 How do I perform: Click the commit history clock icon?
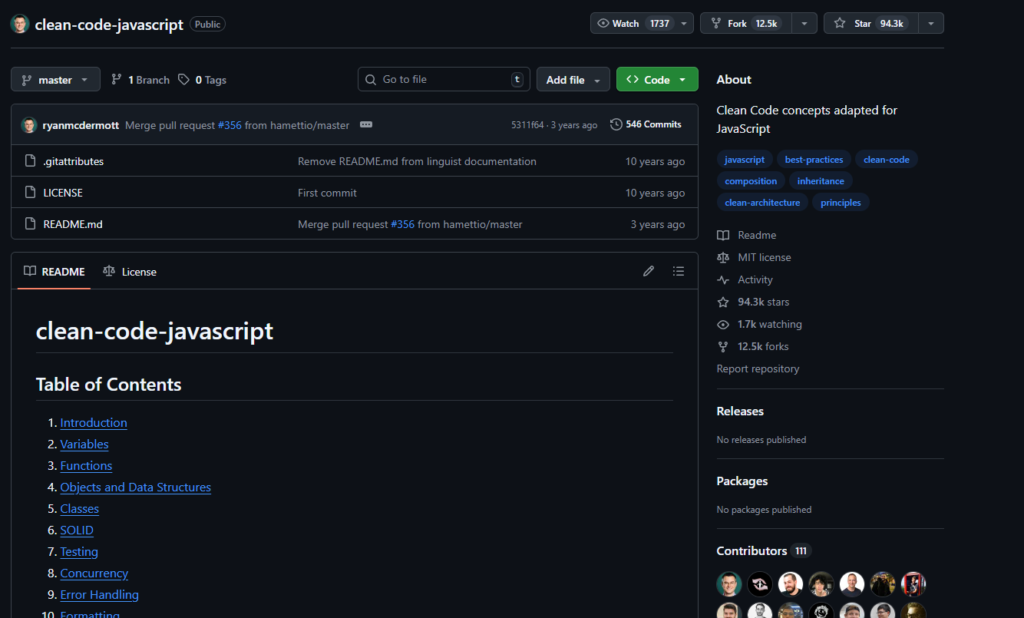coord(616,125)
